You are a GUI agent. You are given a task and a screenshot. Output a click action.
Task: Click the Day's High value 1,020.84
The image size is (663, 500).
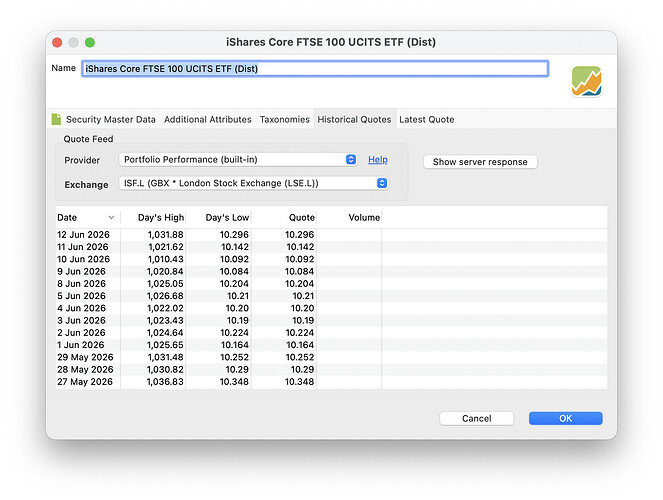tap(165, 271)
